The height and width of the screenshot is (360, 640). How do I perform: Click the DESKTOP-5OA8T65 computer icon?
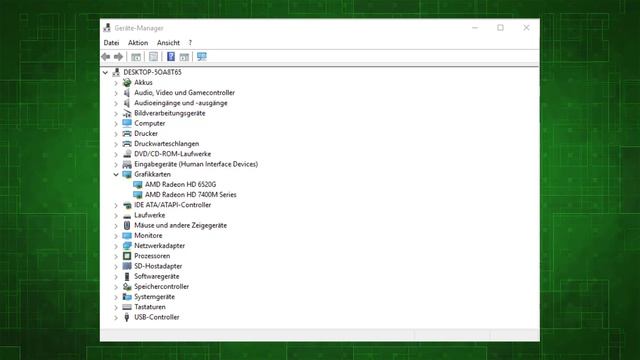click(116, 72)
